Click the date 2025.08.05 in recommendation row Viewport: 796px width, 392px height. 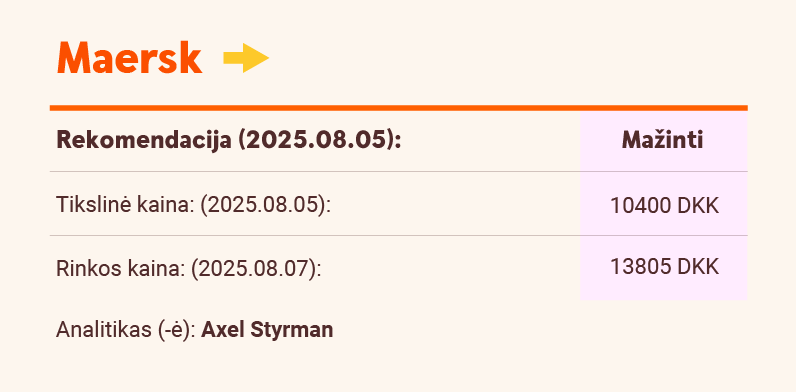[316, 140]
